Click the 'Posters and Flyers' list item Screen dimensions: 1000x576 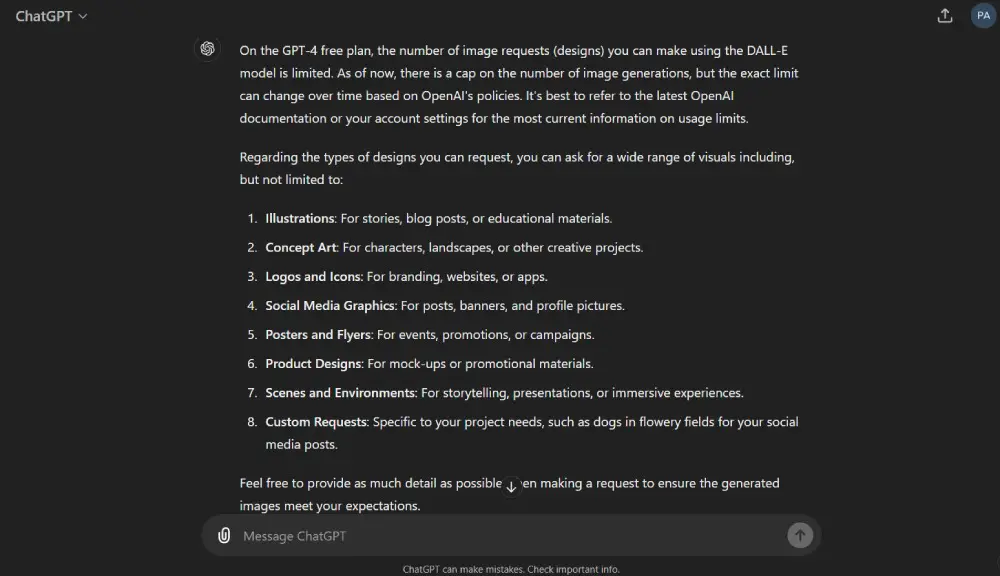click(x=430, y=335)
